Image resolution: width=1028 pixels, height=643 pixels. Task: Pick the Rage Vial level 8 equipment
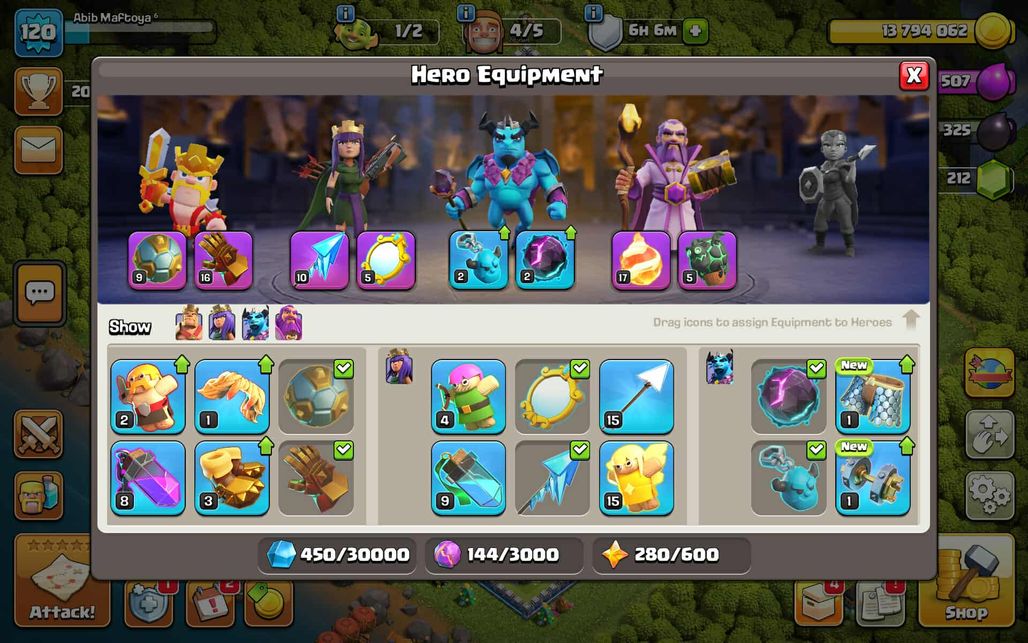(148, 478)
